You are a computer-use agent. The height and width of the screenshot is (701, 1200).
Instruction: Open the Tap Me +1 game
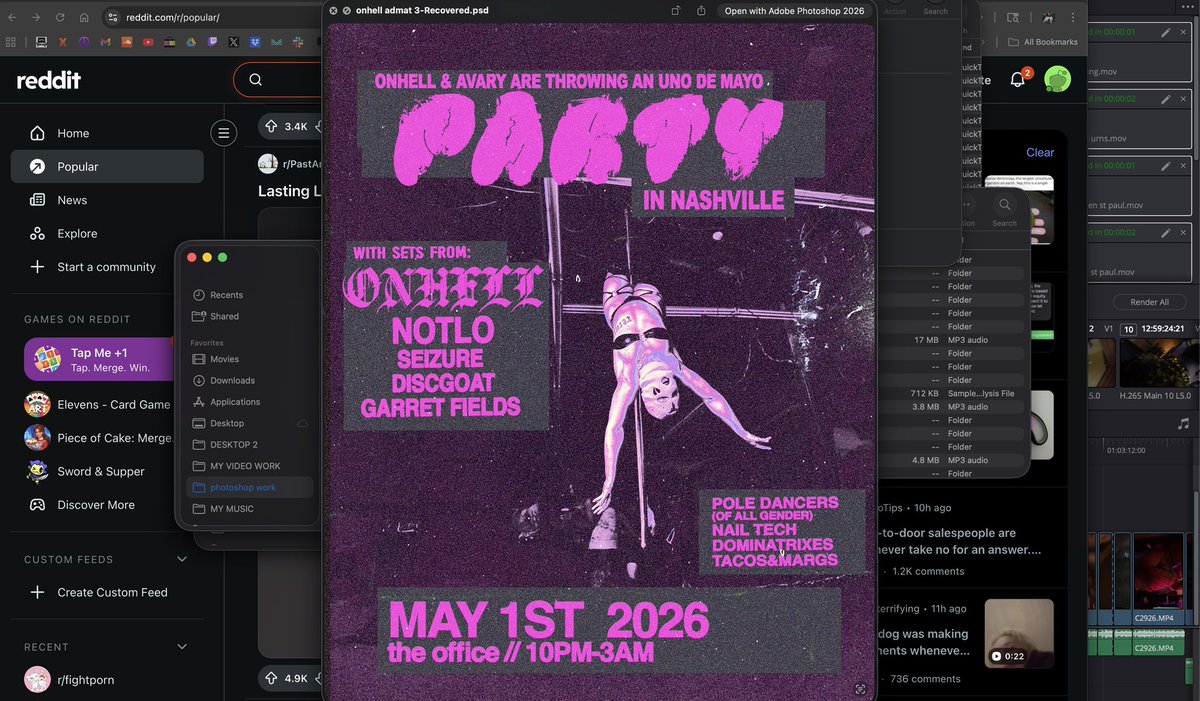pos(100,360)
